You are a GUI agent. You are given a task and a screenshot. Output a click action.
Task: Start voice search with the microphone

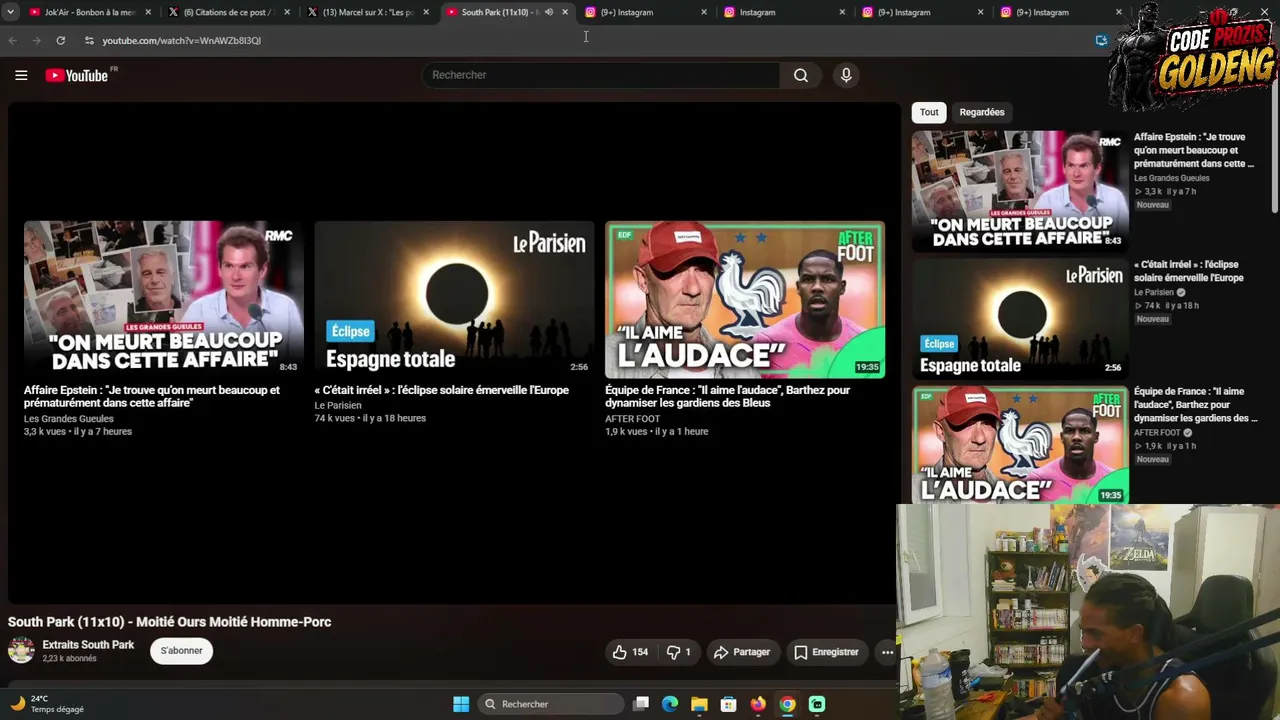coord(846,75)
